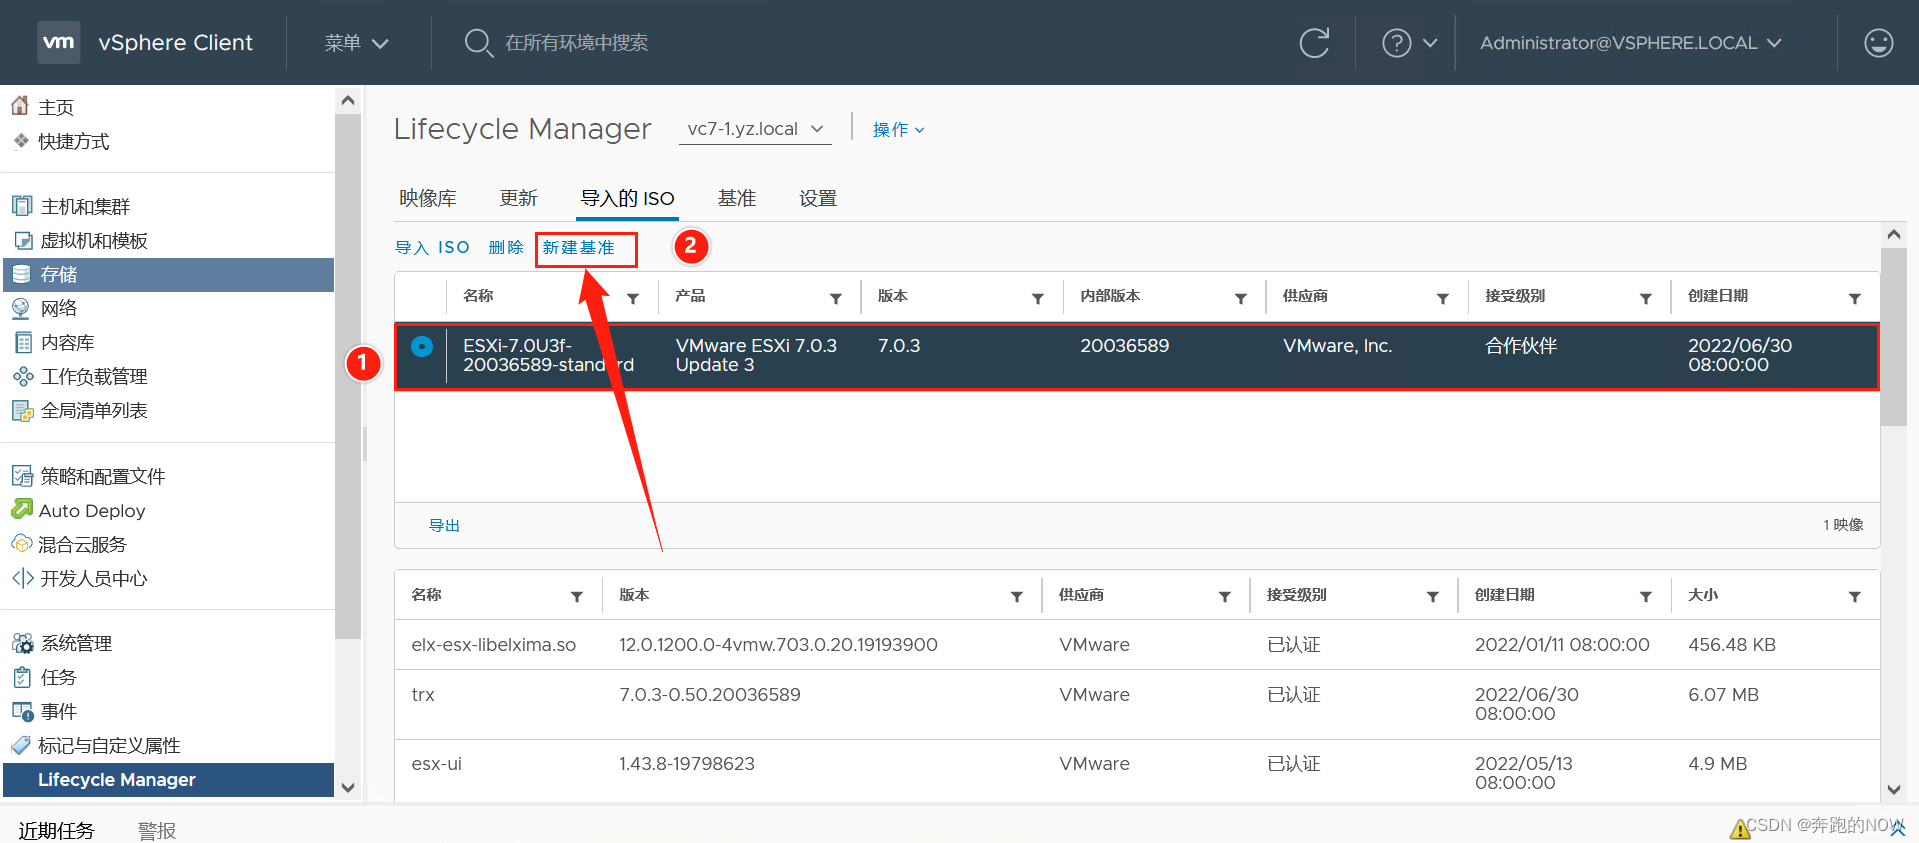The width and height of the screenshot is (1919, 843).
Task: Click the vSphere Client title
Action: coord(175,43)
